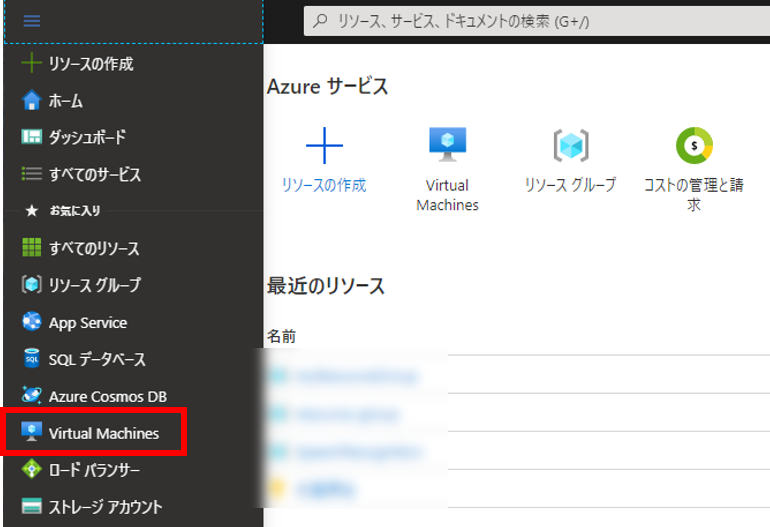770x527 pixels.
Task: Click the large blue plus create resource icon
Action: pyautogui.click(x=324, y=146)
